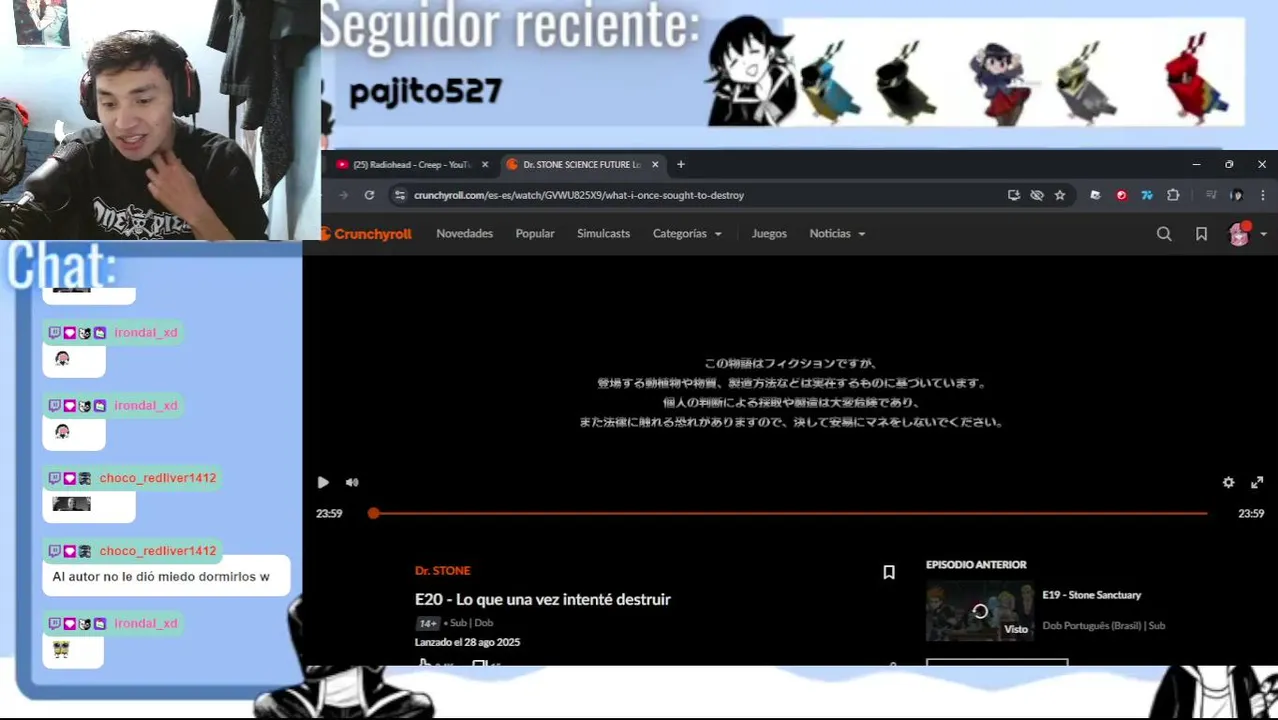The width and height of the screenshot is (1278, 720).
Task: Seek to the middle of the video timeline
Action: point(790,513)
